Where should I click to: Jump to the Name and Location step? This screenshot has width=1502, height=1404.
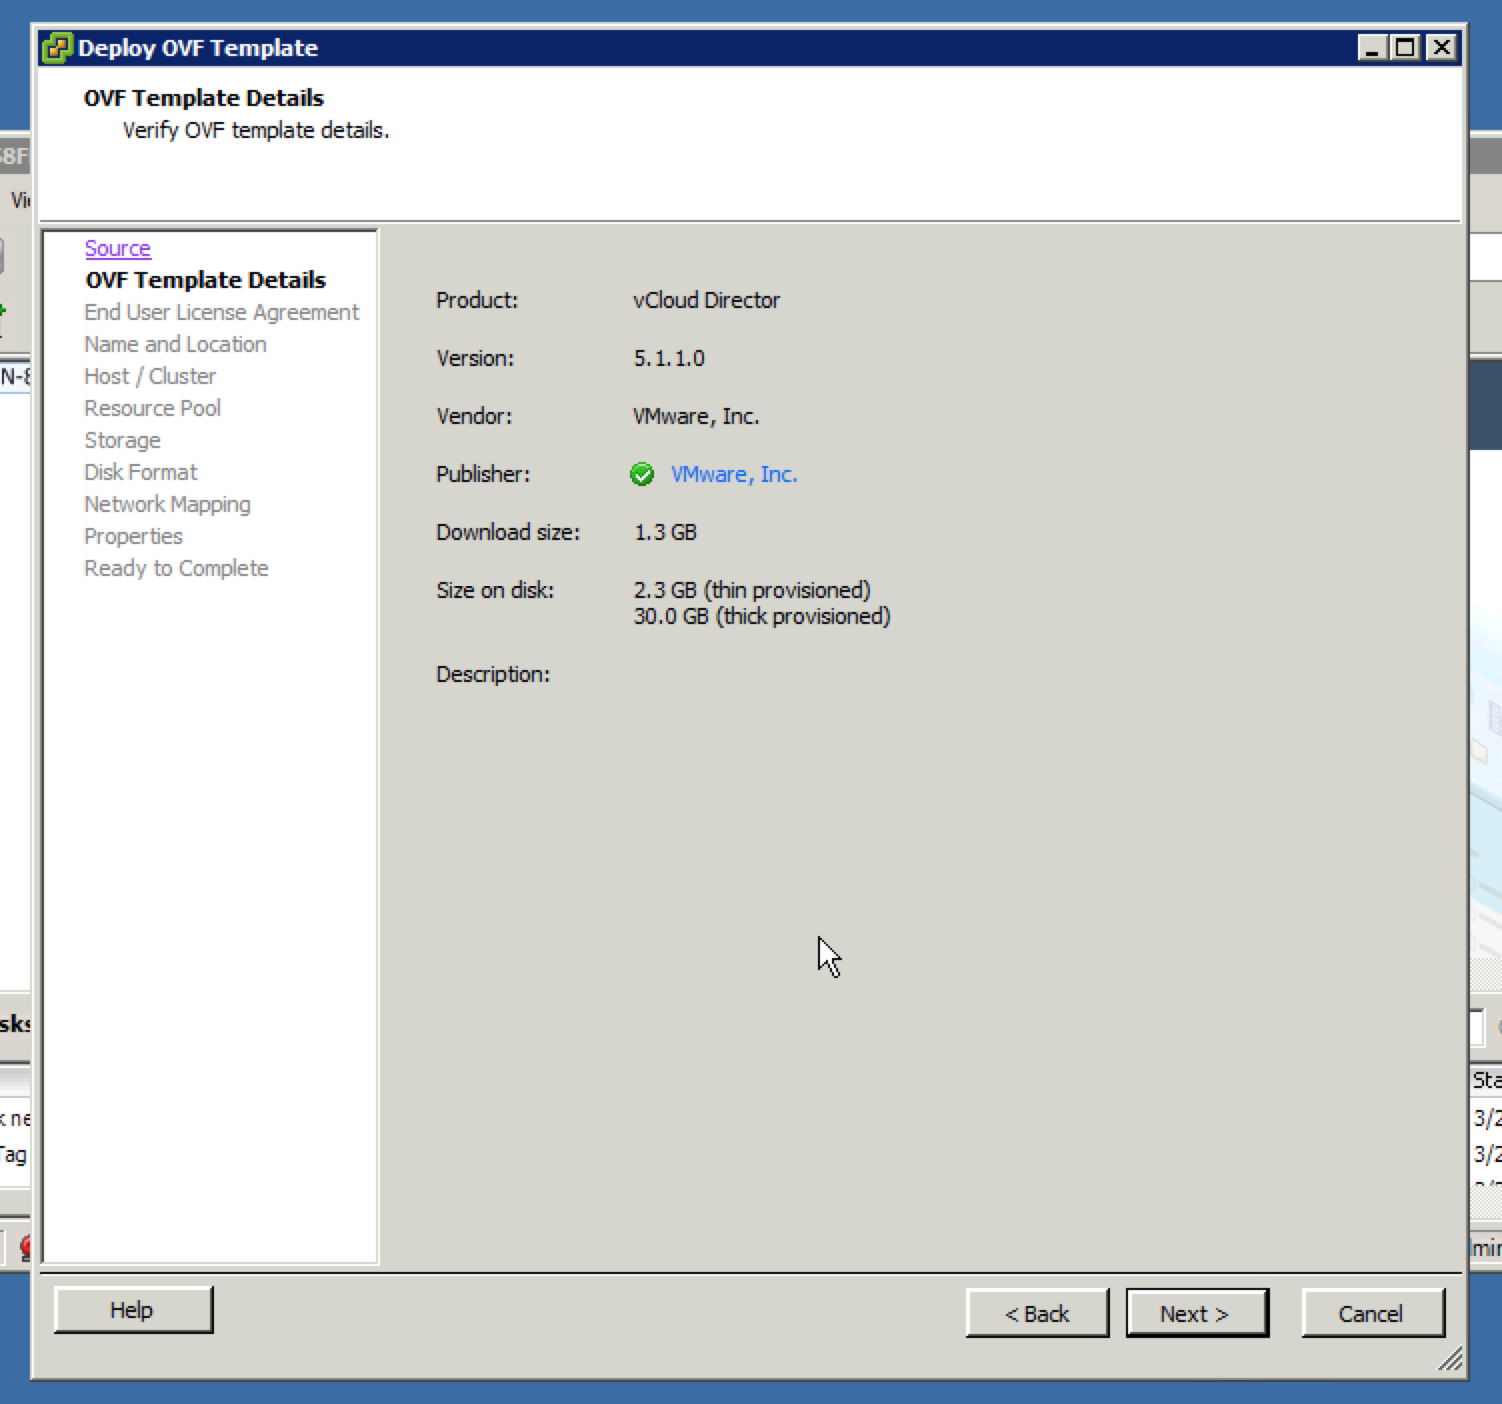pyautogui.click(x=175, y=344)
